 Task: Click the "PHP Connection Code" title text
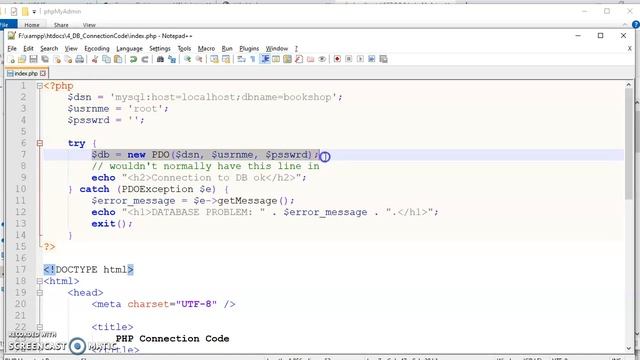click(172, 339)
